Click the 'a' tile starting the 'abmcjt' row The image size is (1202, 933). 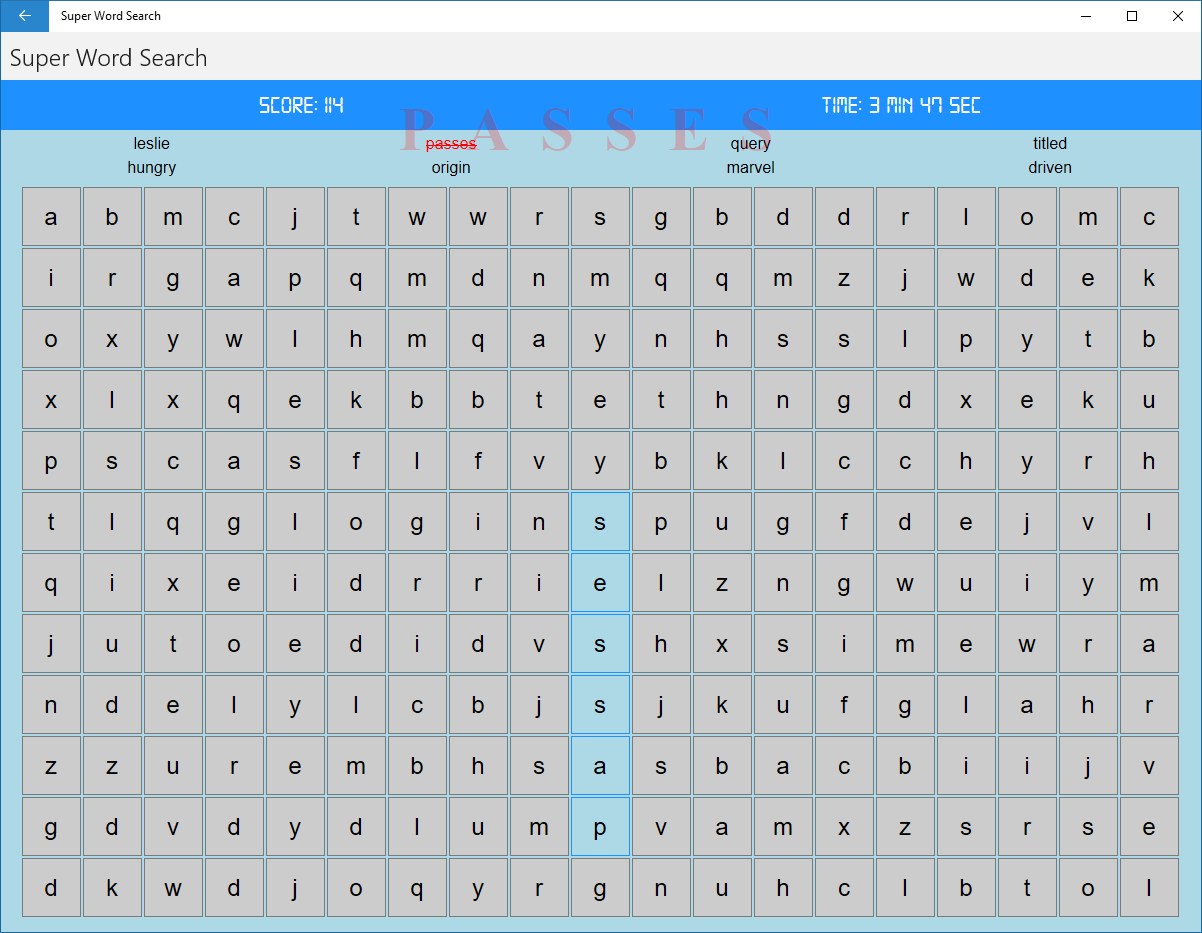(51, 217)
